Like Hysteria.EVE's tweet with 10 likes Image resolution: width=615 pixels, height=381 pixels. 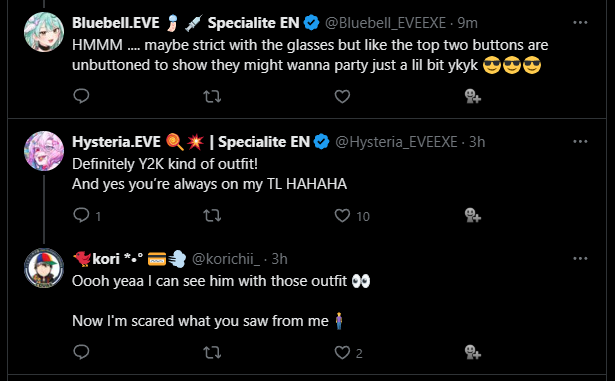(342, 215)
